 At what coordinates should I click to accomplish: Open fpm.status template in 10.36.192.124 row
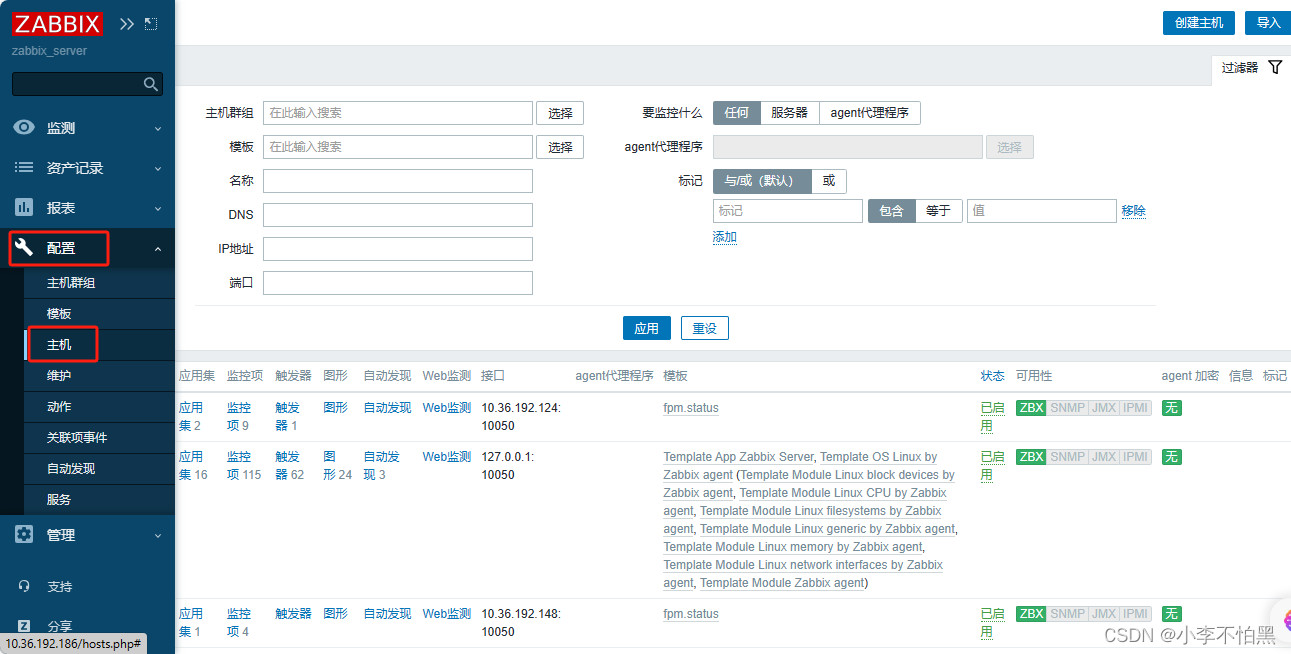pyautogui.click(x=691, y=408)
